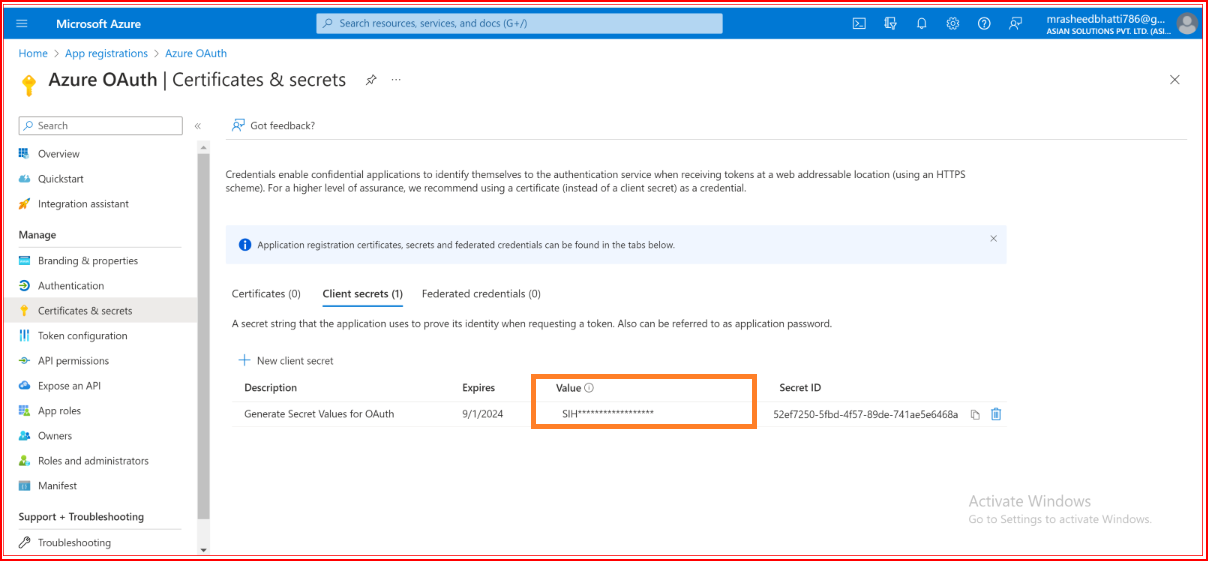Click the Roles and administrators icon
The image size is (1208, 561).
[25, 461]
